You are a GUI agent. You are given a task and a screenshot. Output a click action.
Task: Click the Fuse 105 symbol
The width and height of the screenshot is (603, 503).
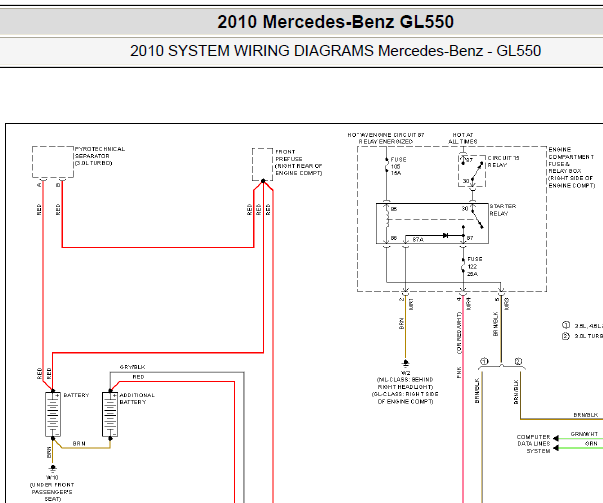[x=386, y=167]
